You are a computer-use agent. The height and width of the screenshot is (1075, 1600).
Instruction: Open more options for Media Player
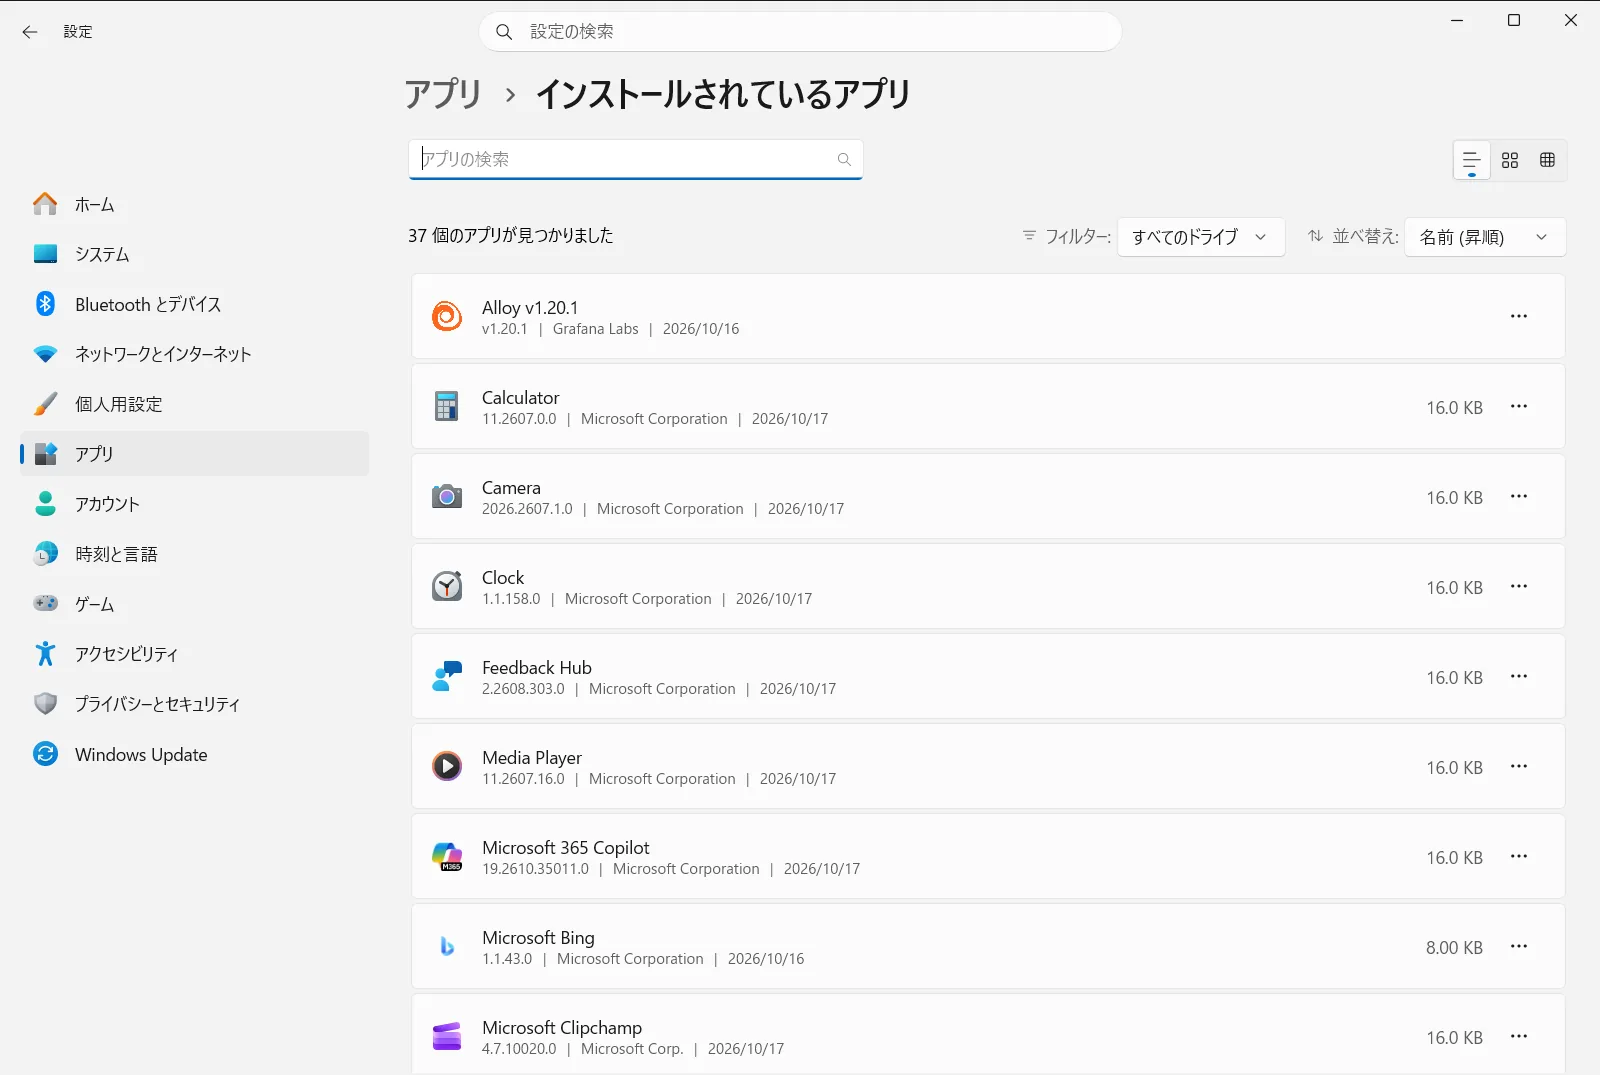(x=1519, y=766)
